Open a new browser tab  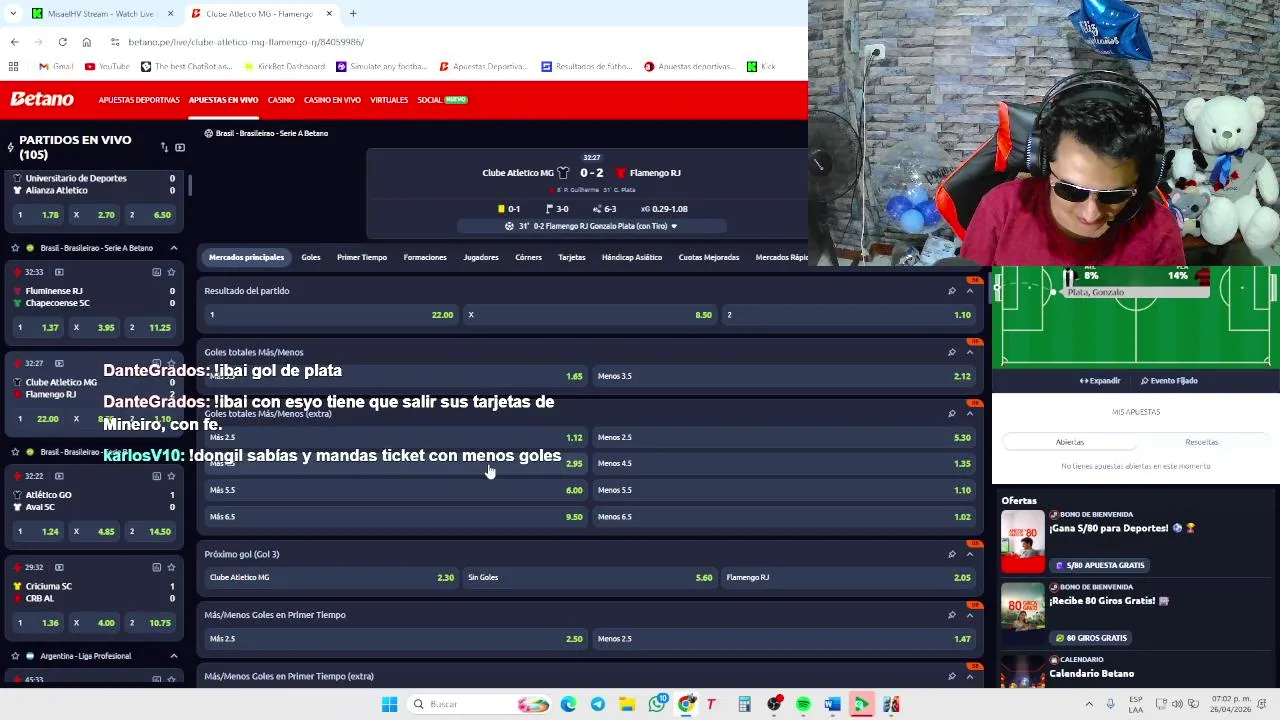coord(352,13)
